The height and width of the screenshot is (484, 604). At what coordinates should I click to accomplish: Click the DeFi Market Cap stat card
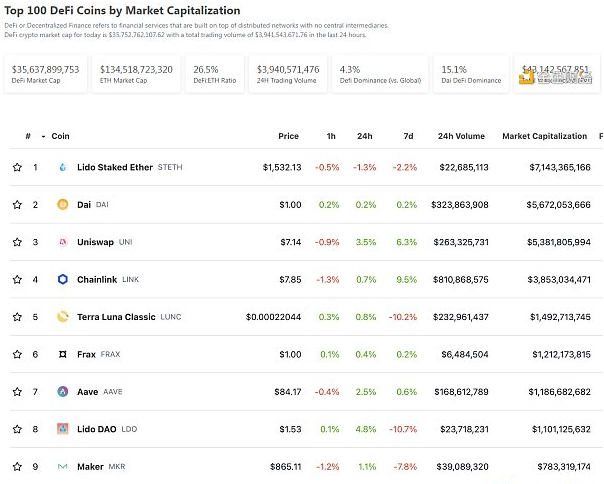45,74
